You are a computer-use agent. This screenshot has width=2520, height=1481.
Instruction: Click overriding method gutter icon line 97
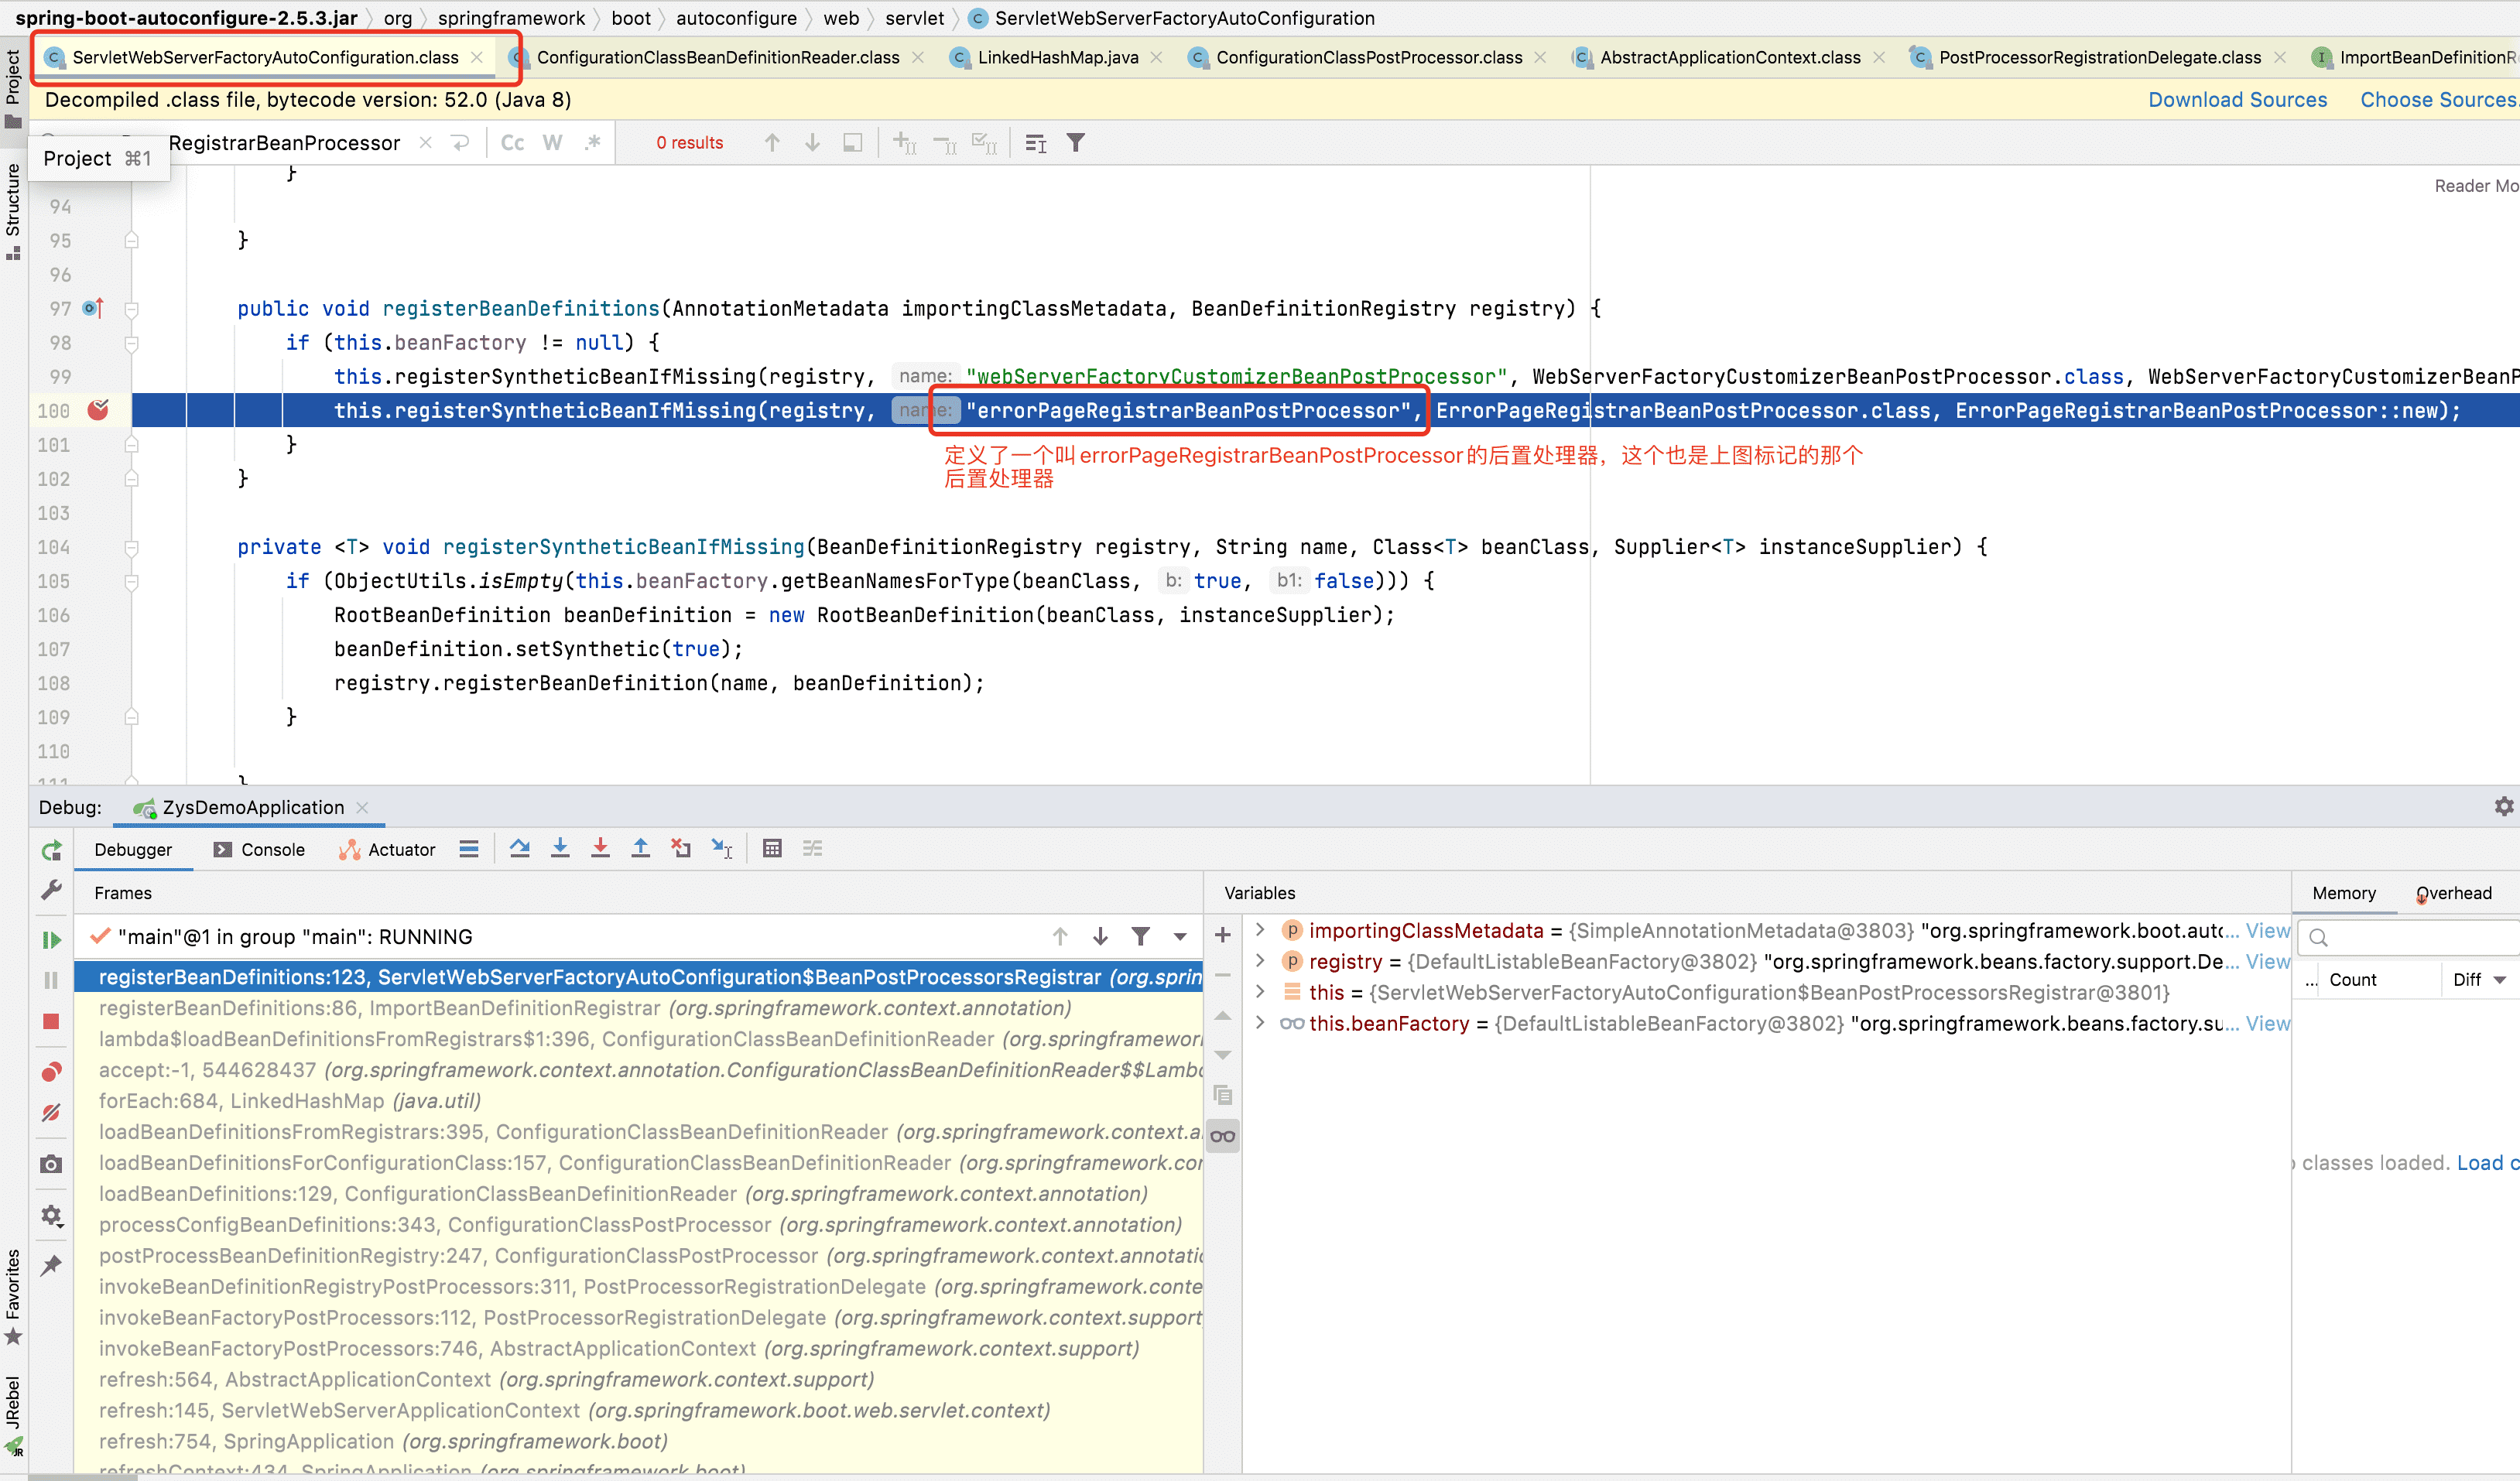tap(93, 308)
